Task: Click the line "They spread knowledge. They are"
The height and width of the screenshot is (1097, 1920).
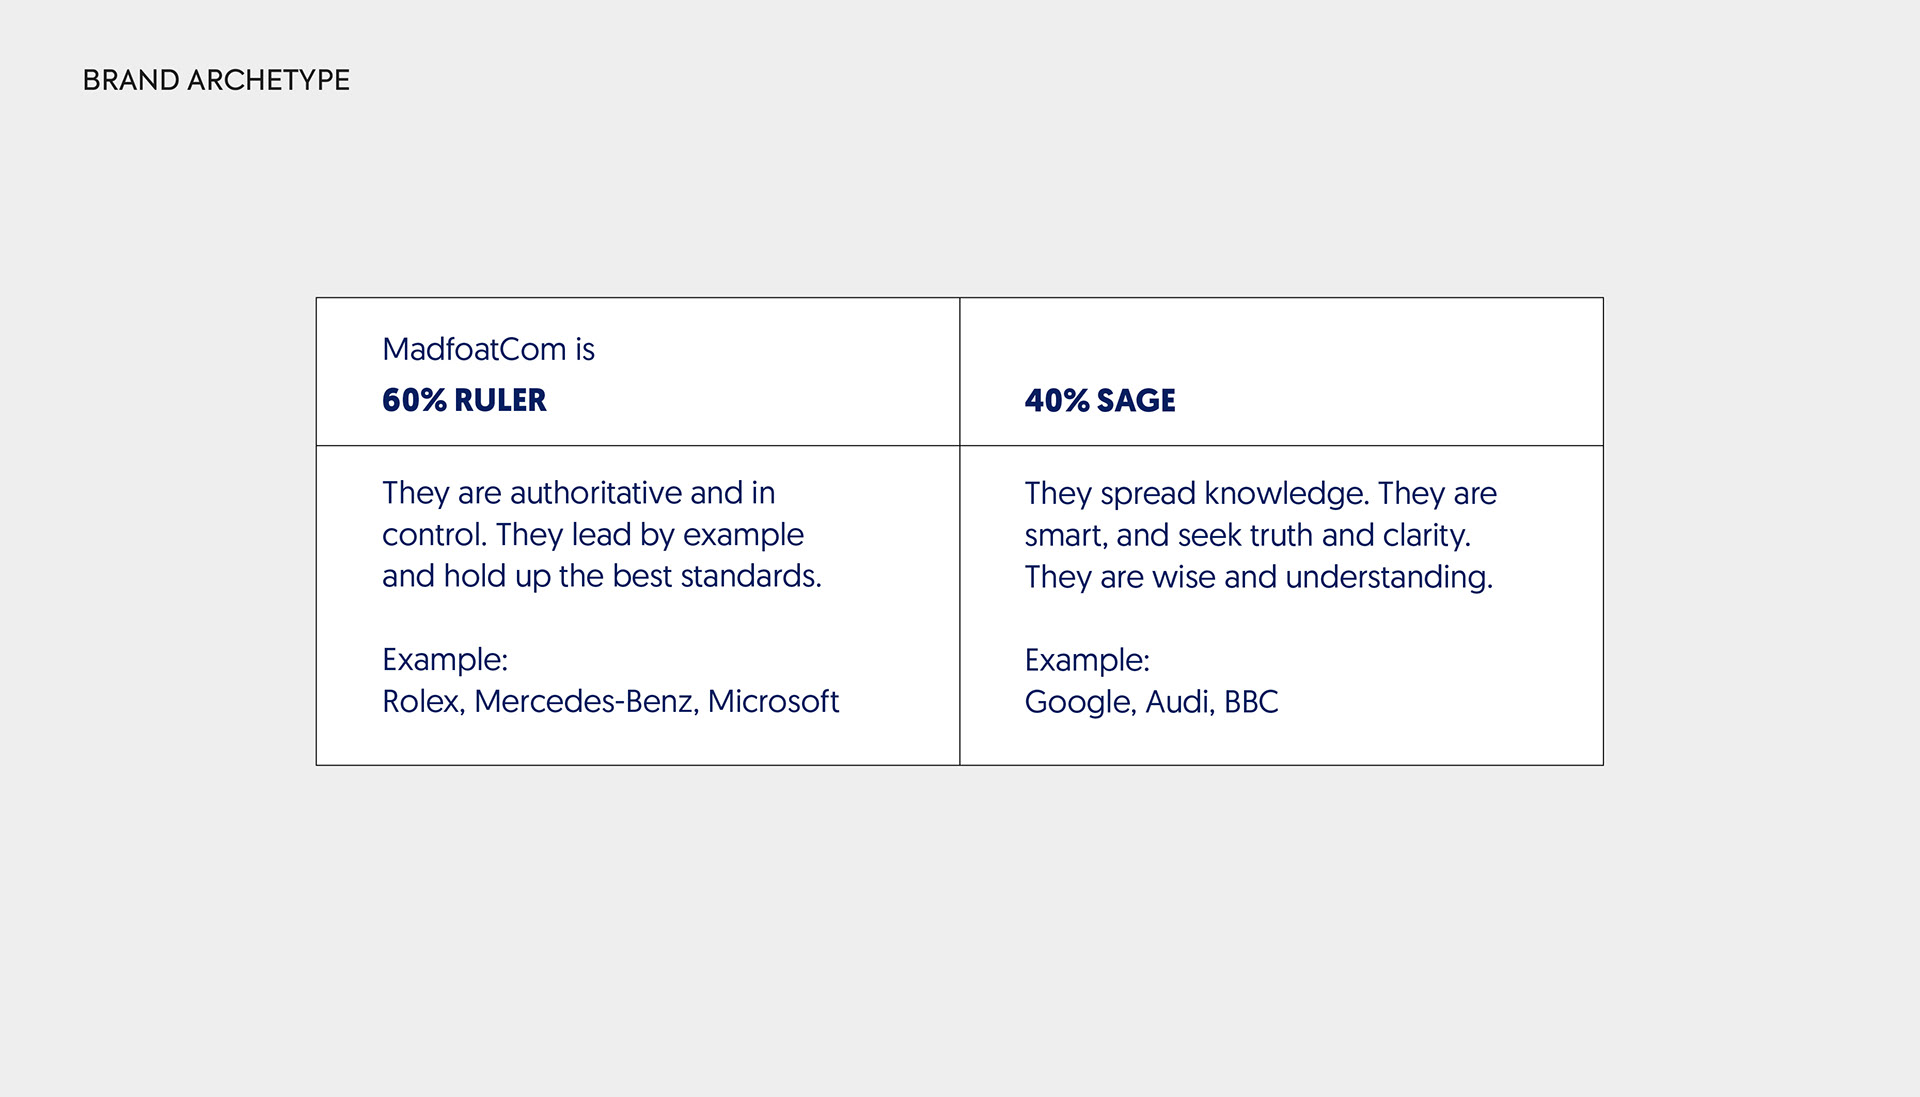Action: coord(1260,493)
